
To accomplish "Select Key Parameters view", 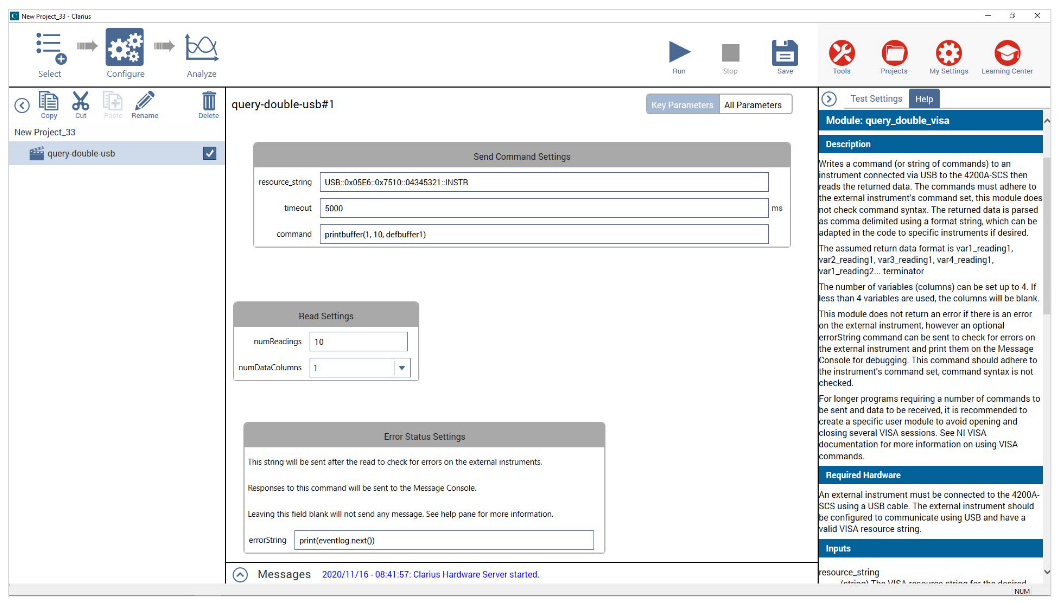I will 682,105.
